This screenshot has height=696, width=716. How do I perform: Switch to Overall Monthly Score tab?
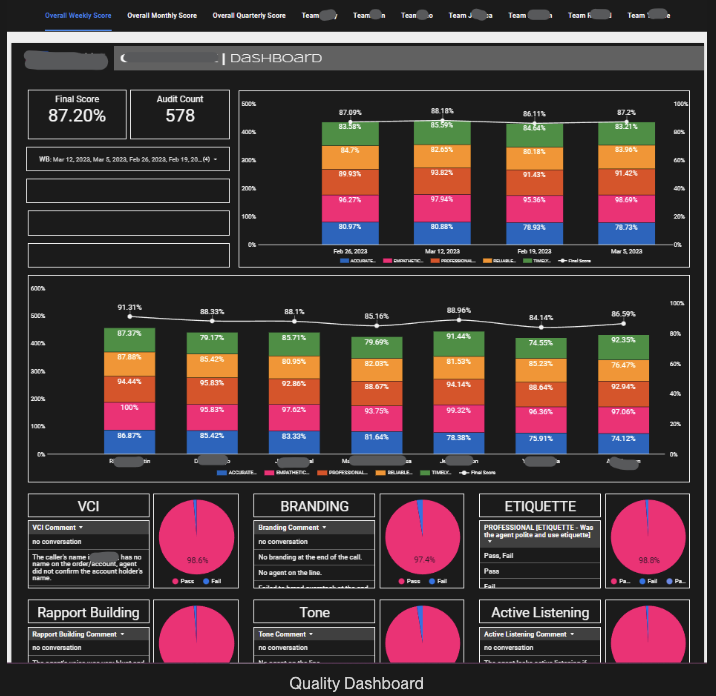pyautogui.click(x=162, y=16)
